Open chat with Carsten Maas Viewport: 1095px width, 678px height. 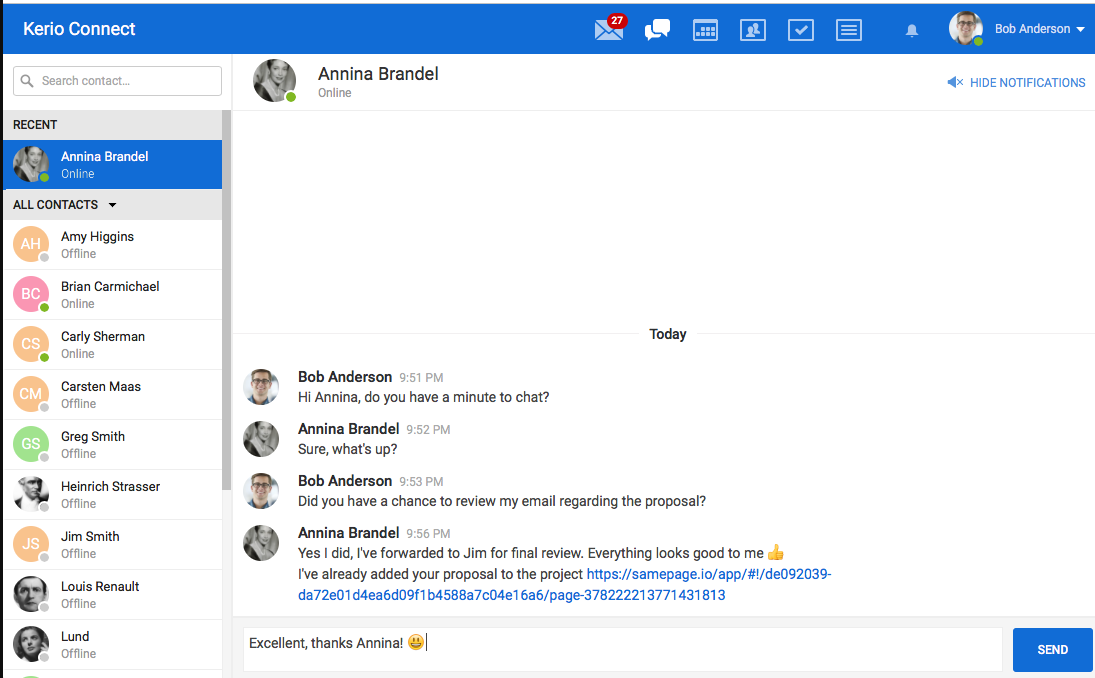click(112, 395)
